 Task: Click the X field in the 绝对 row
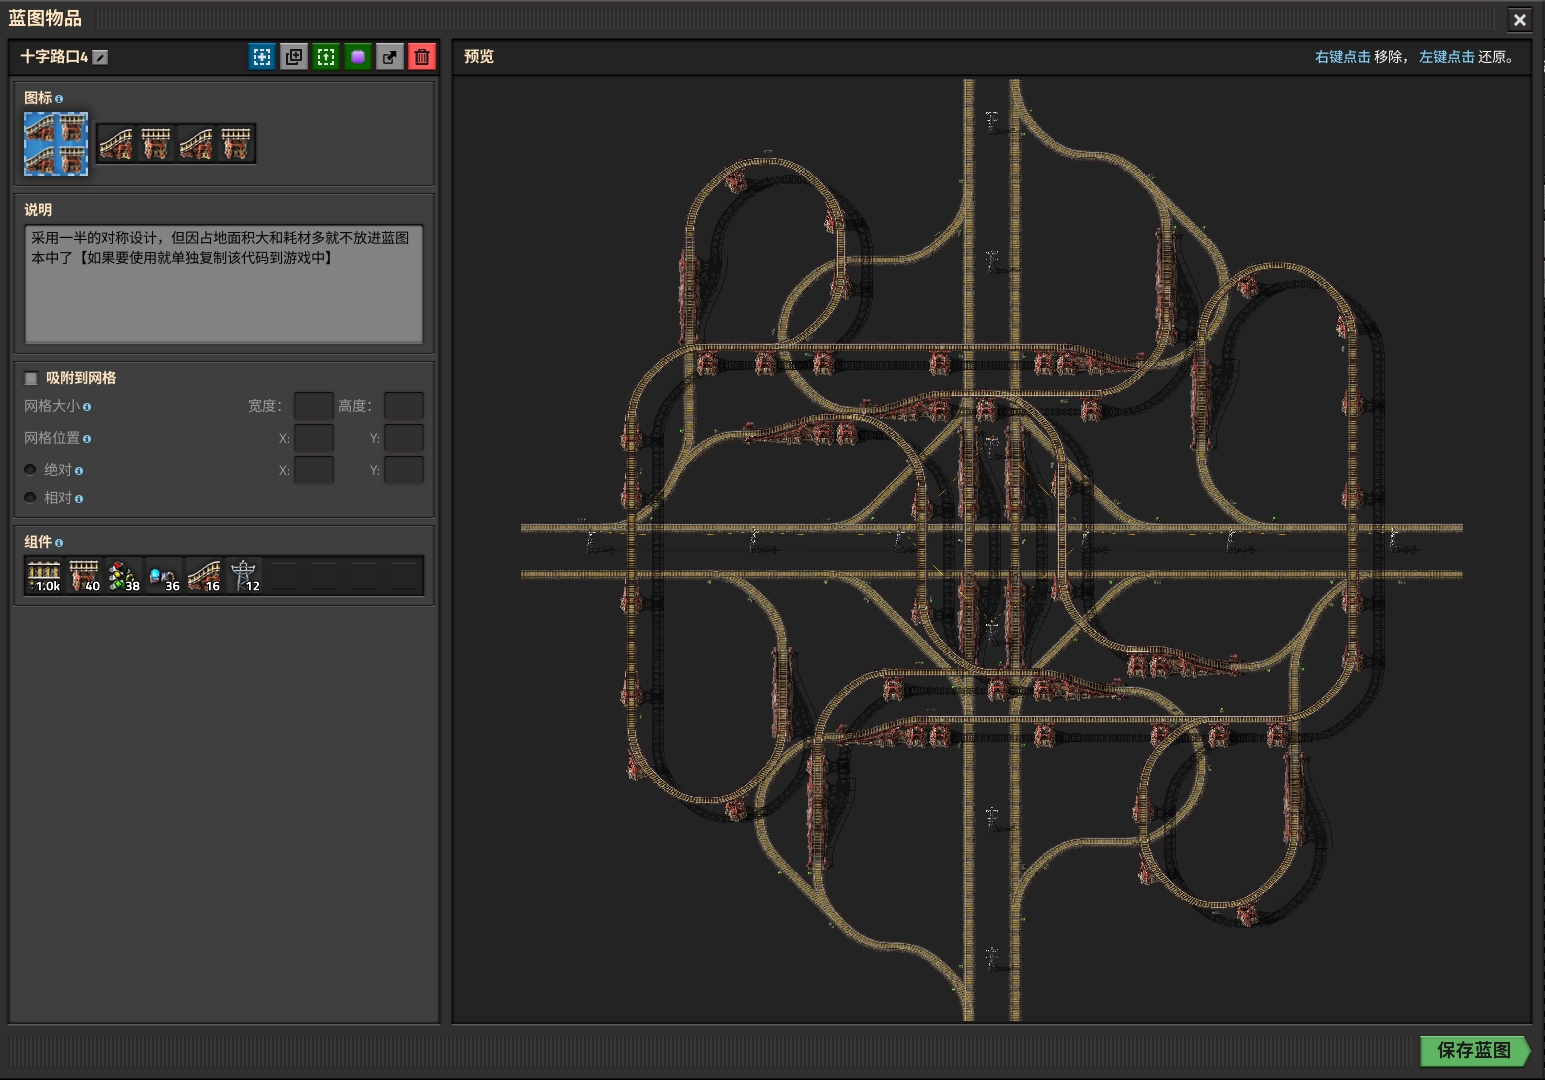(x=313, y=470)
